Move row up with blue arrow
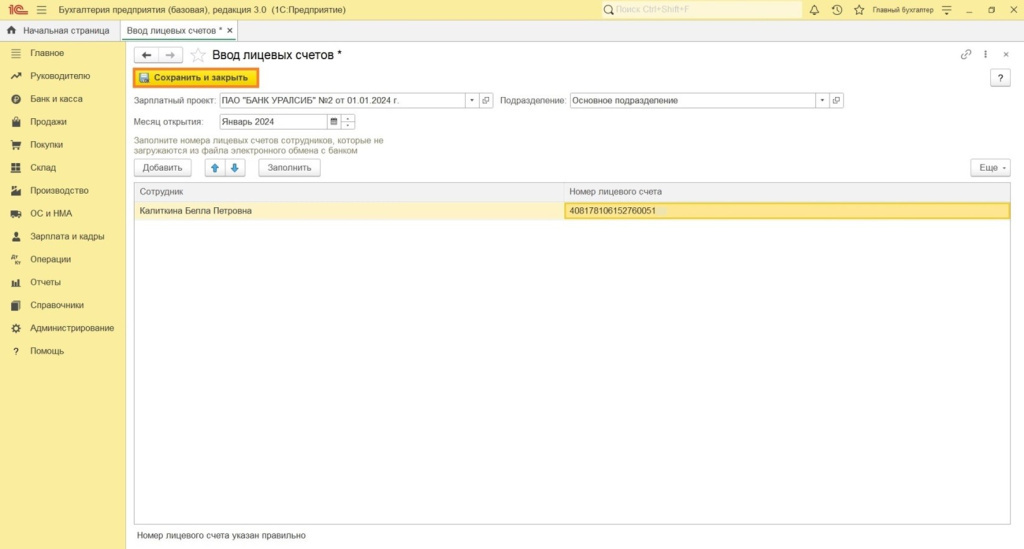 click(x=215, y=168)
